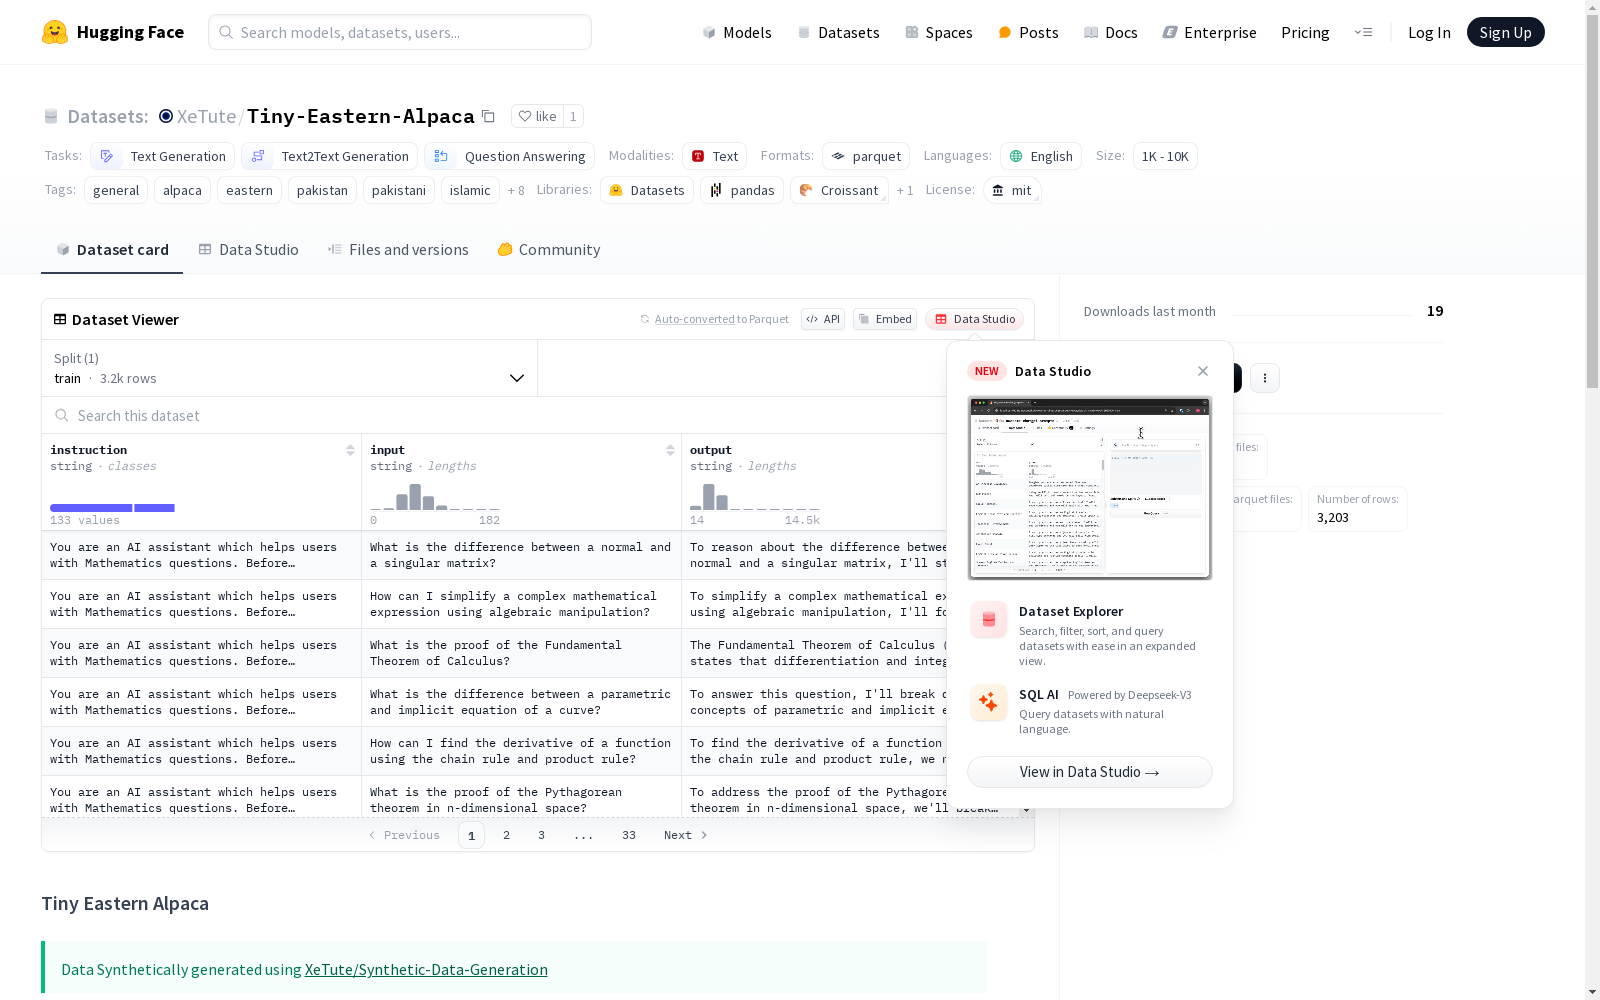The height and width of the screenshot is (1000, 1600).
Task: Click the Sign Up button
Action: [x=1505, y=32]
